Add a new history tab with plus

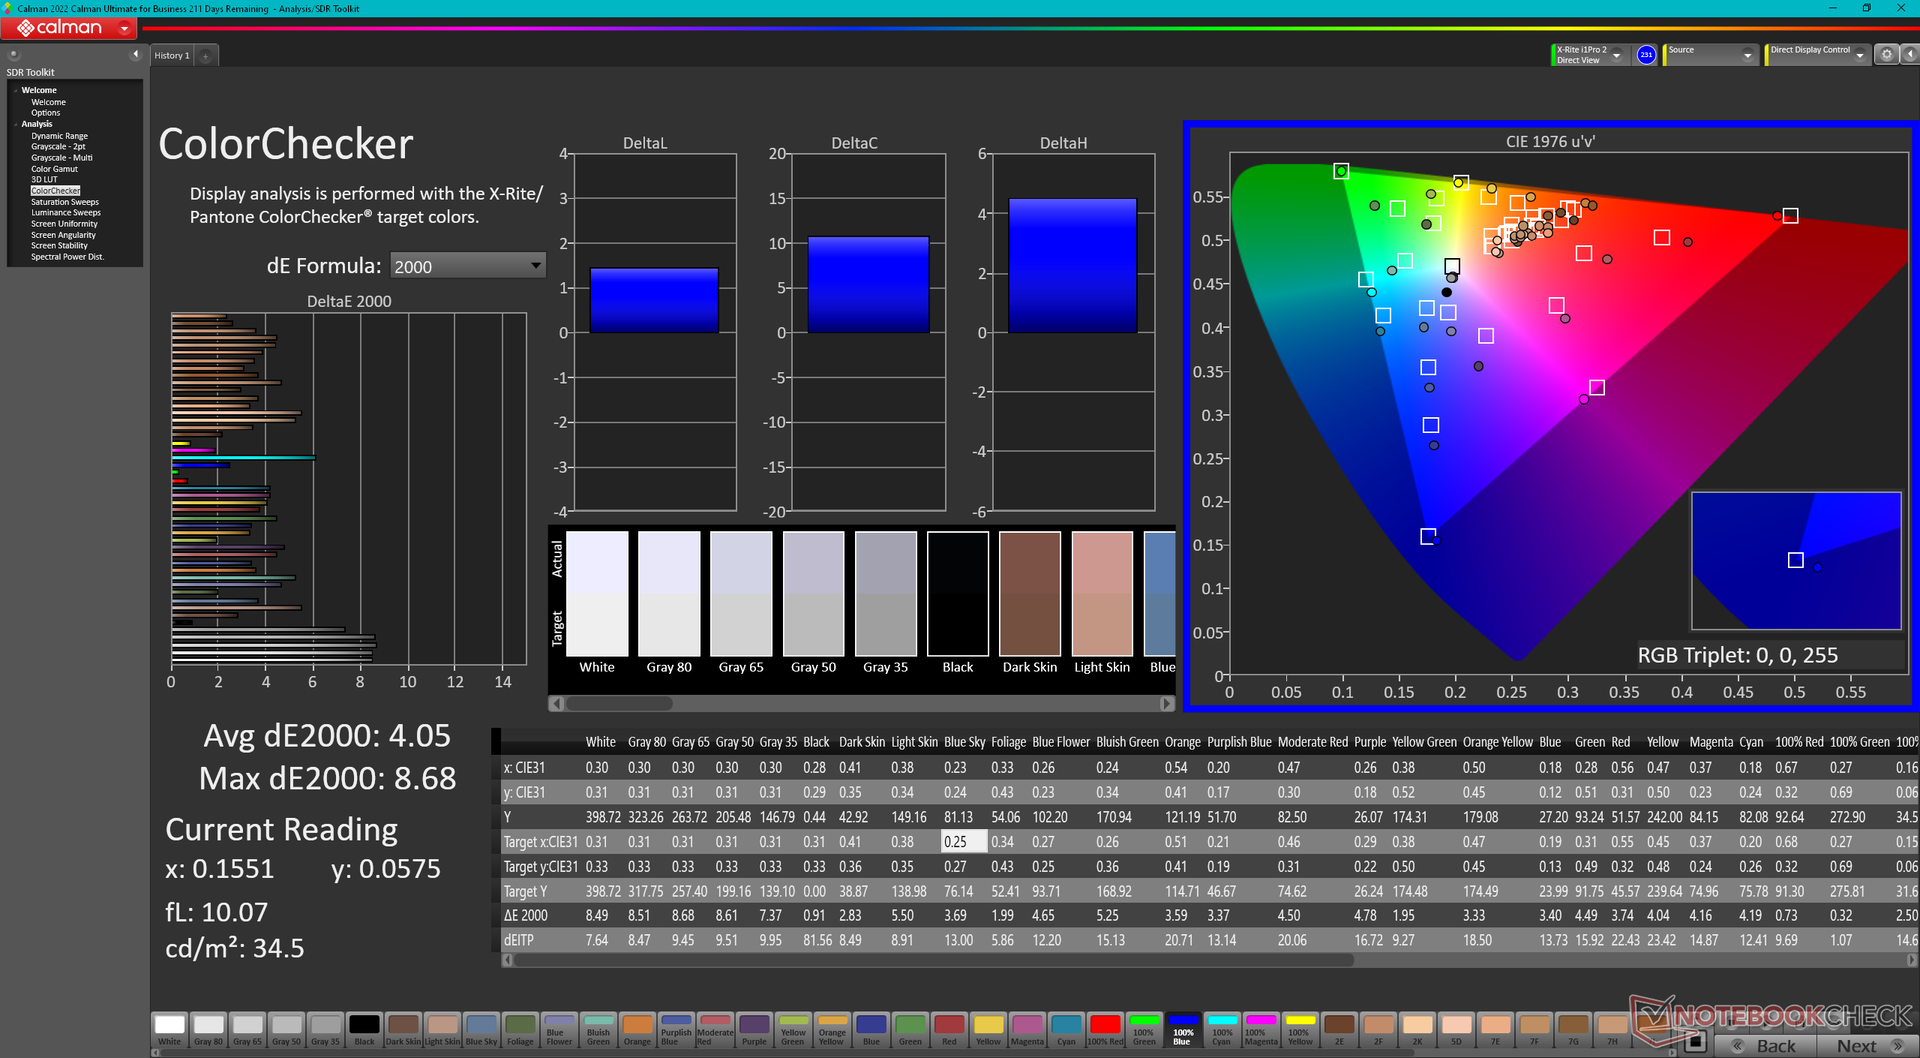(205, 56)
